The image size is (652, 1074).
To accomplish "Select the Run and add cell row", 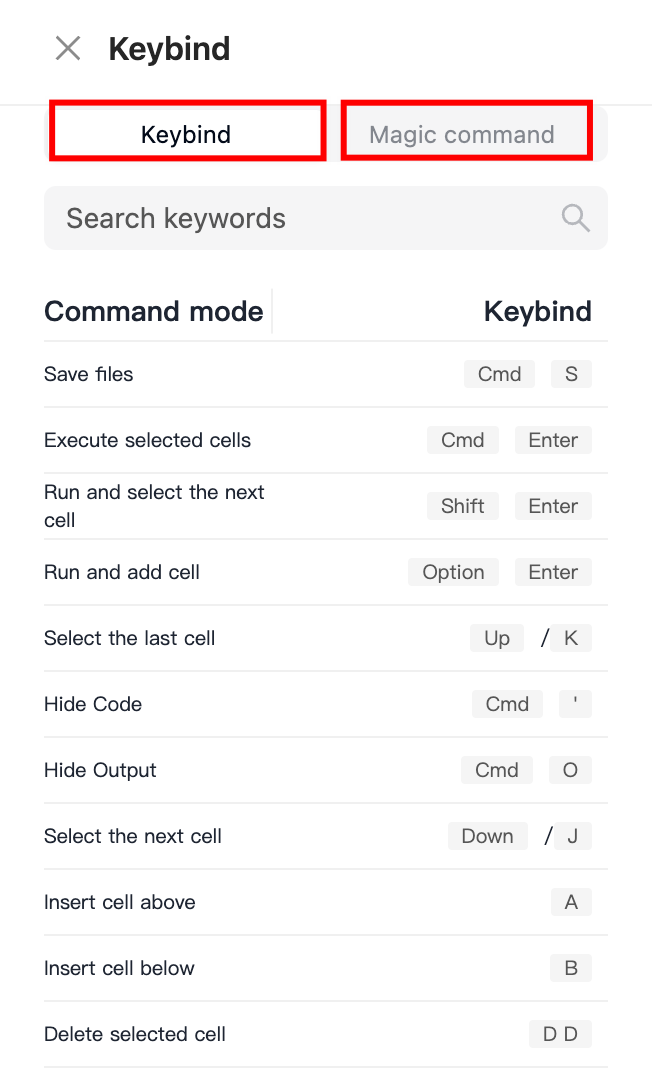I will pyautogui.click(x=326, y=572).
